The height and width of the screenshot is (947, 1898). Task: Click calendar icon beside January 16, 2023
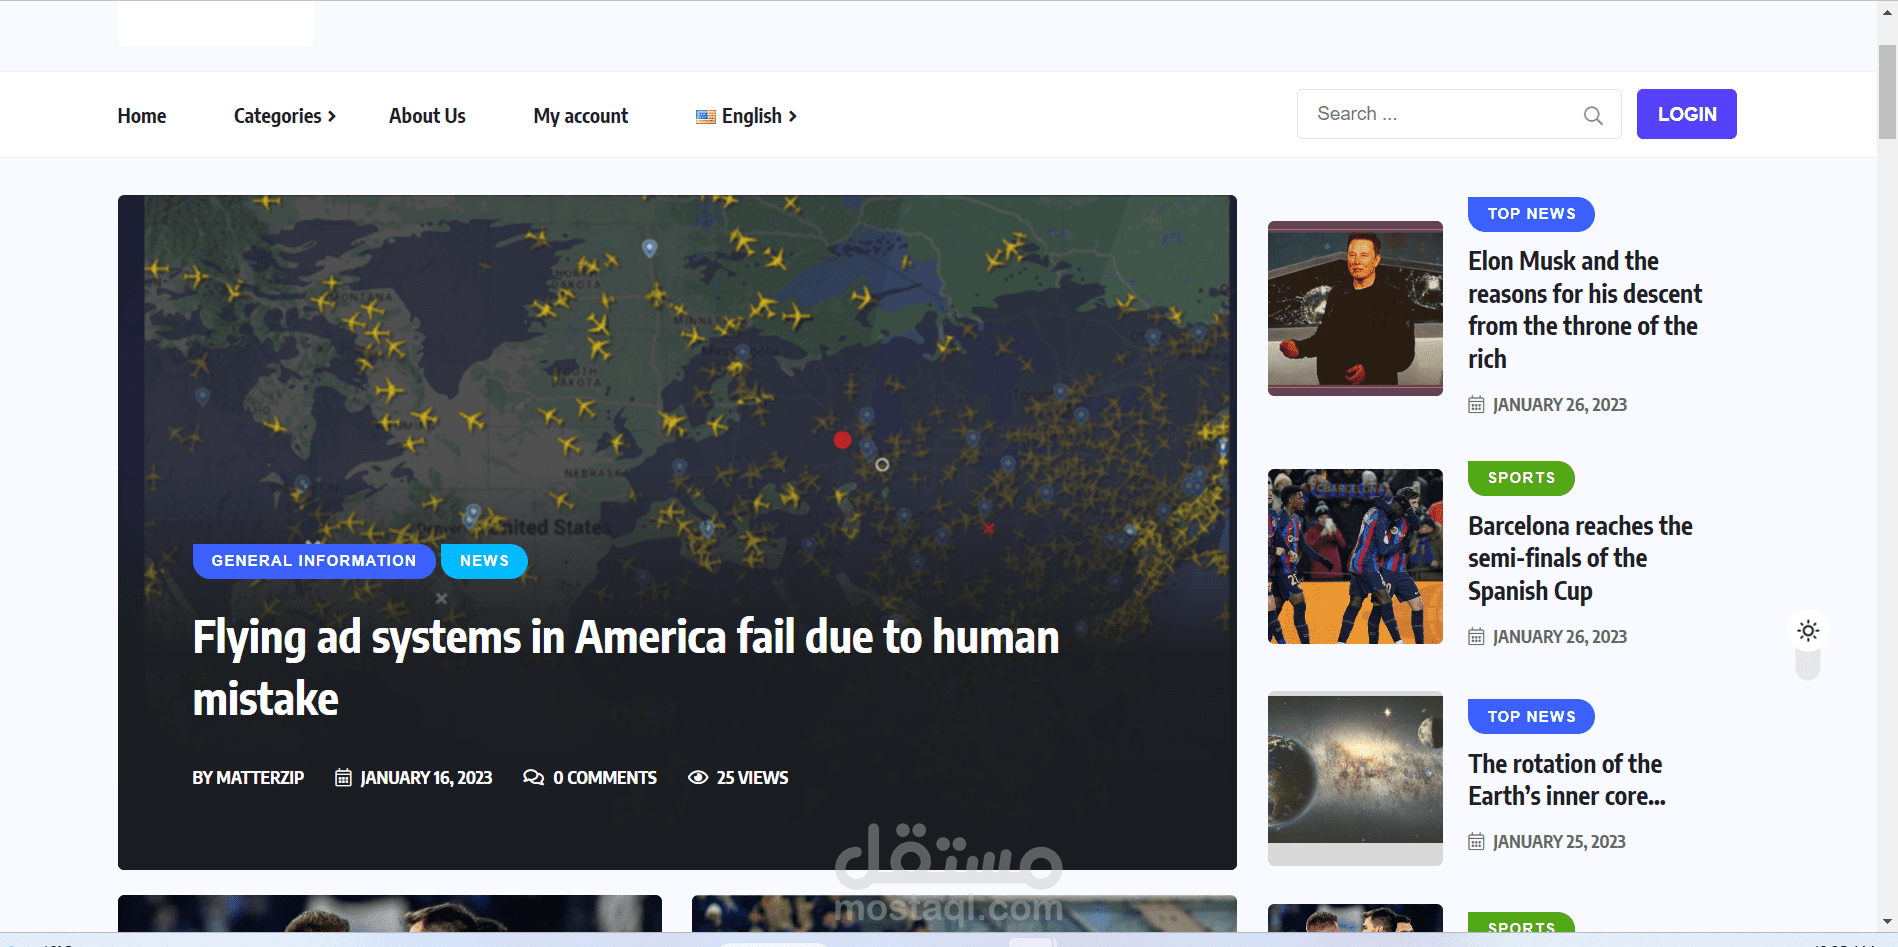pyautogui.click(x=343, y=778)
